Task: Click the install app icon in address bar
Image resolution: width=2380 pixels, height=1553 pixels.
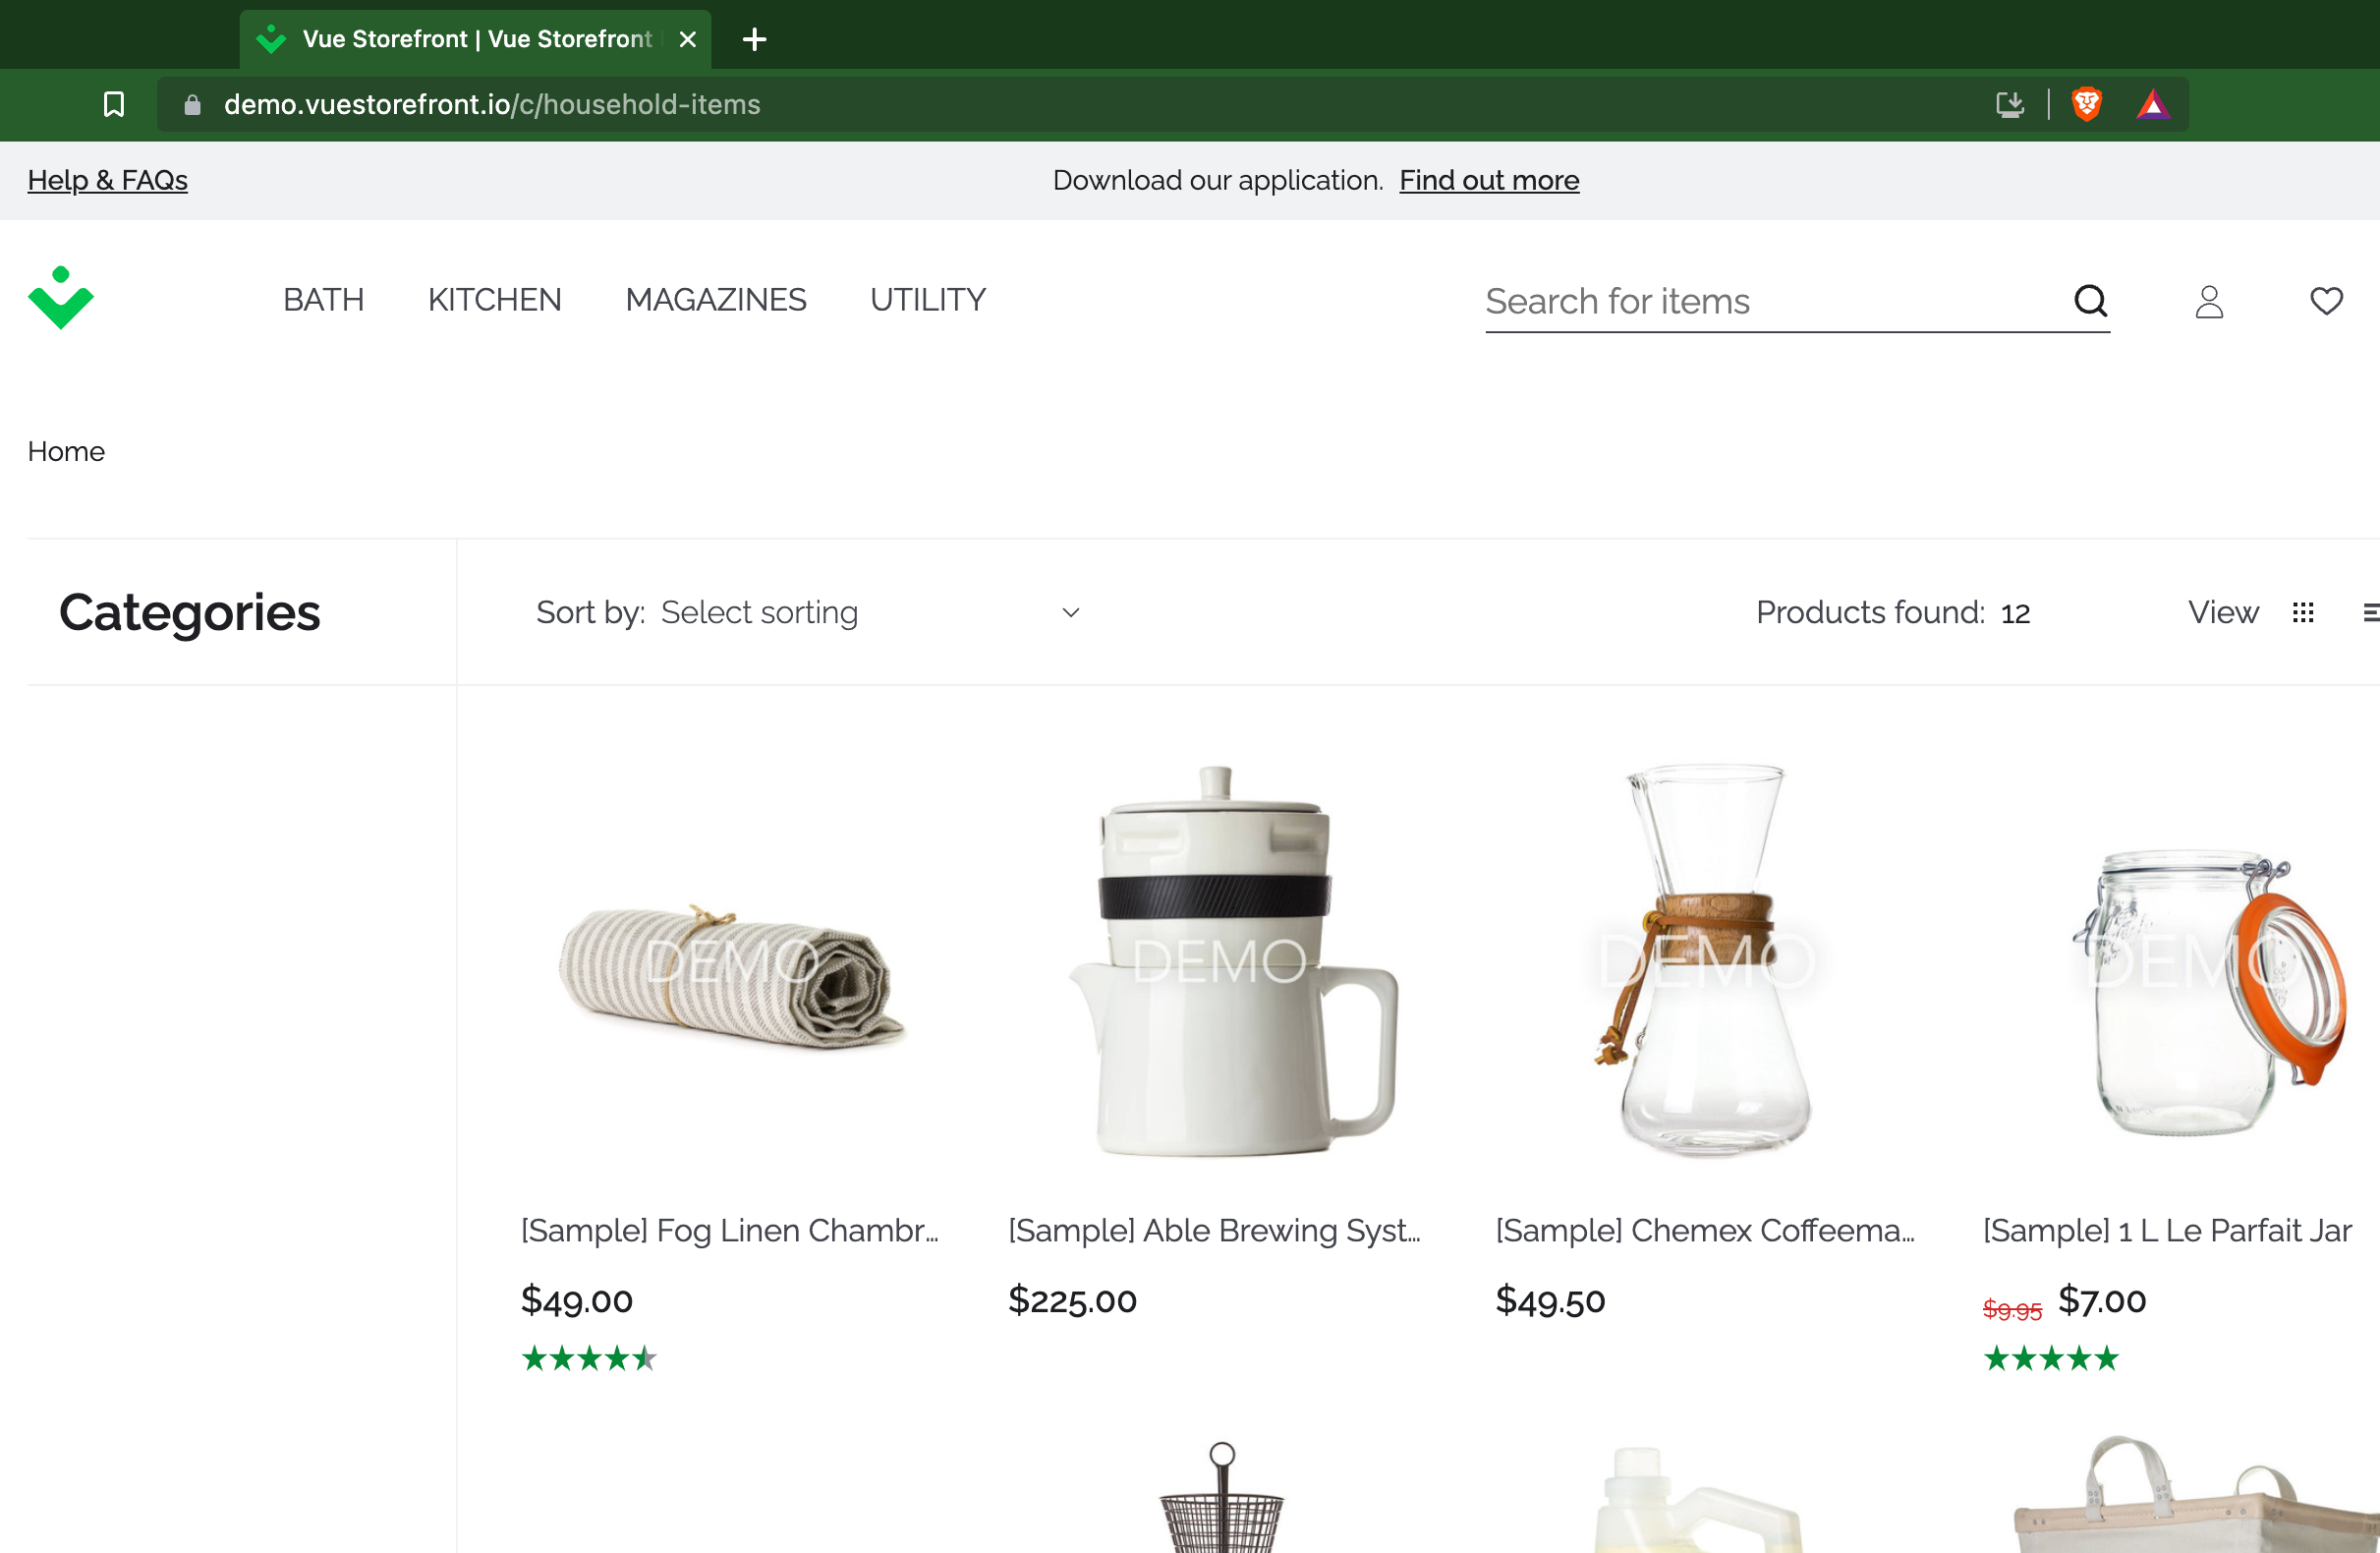Action: [x=2010, y=104]
